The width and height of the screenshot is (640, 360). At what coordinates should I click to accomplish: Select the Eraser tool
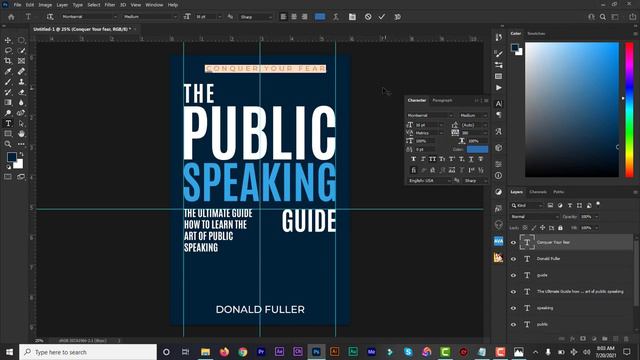tap(21, 92)
